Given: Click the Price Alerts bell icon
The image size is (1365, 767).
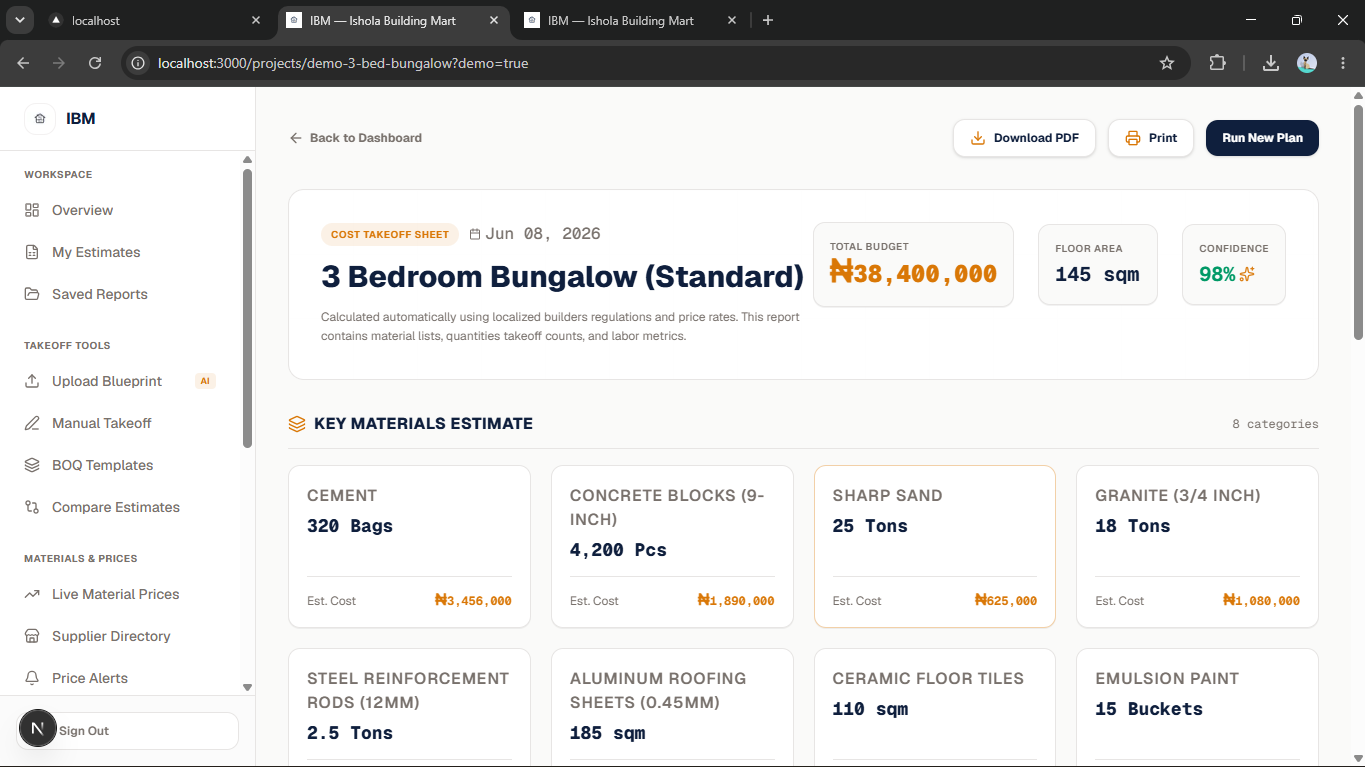Looking at the screenshot, I should click(32, 678).
